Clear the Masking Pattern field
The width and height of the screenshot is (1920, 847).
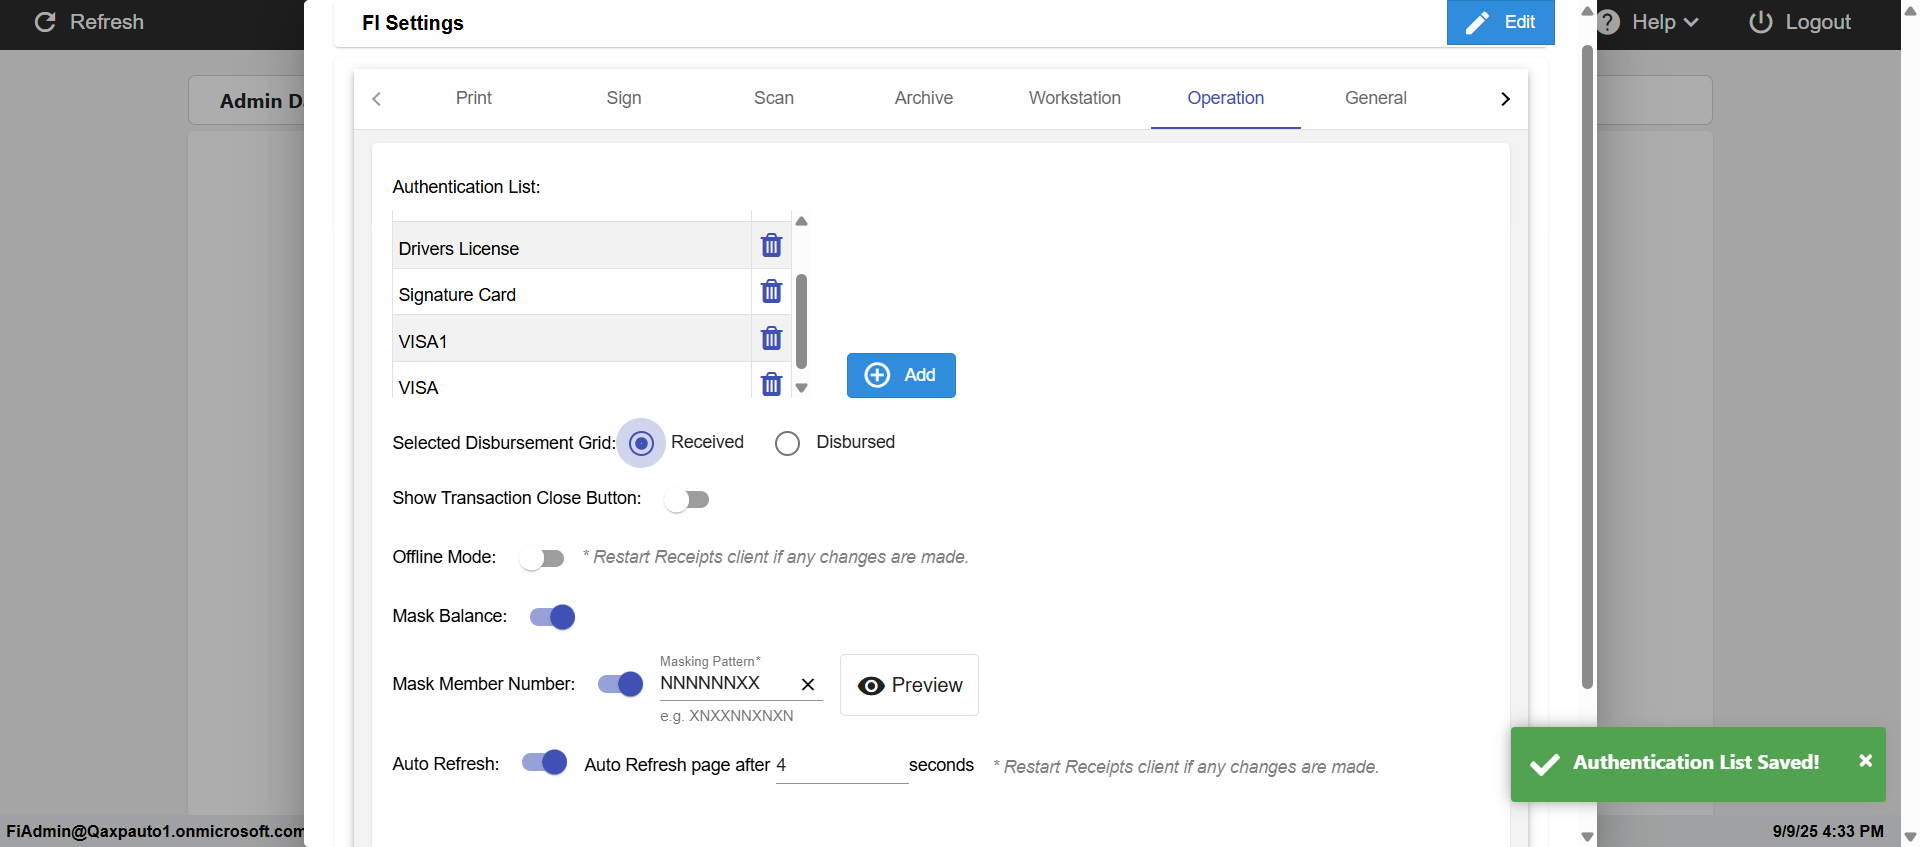point(808,685)
